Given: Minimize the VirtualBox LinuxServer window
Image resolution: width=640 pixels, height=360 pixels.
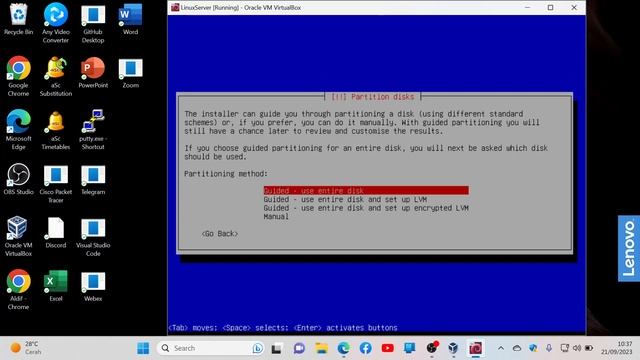Looking at the screenshot, I should pos(527,7).
